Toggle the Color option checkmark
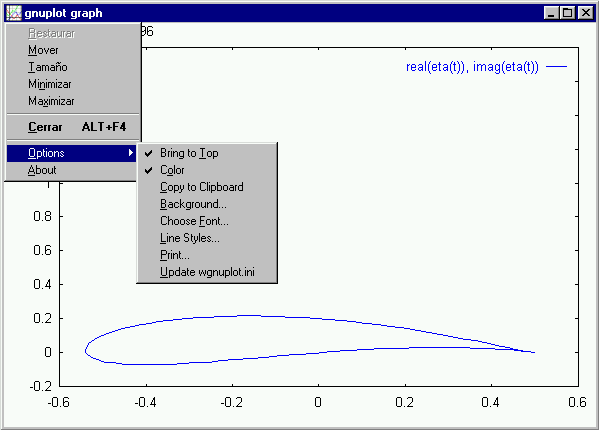The image size is (599, 430). point(148,170)
